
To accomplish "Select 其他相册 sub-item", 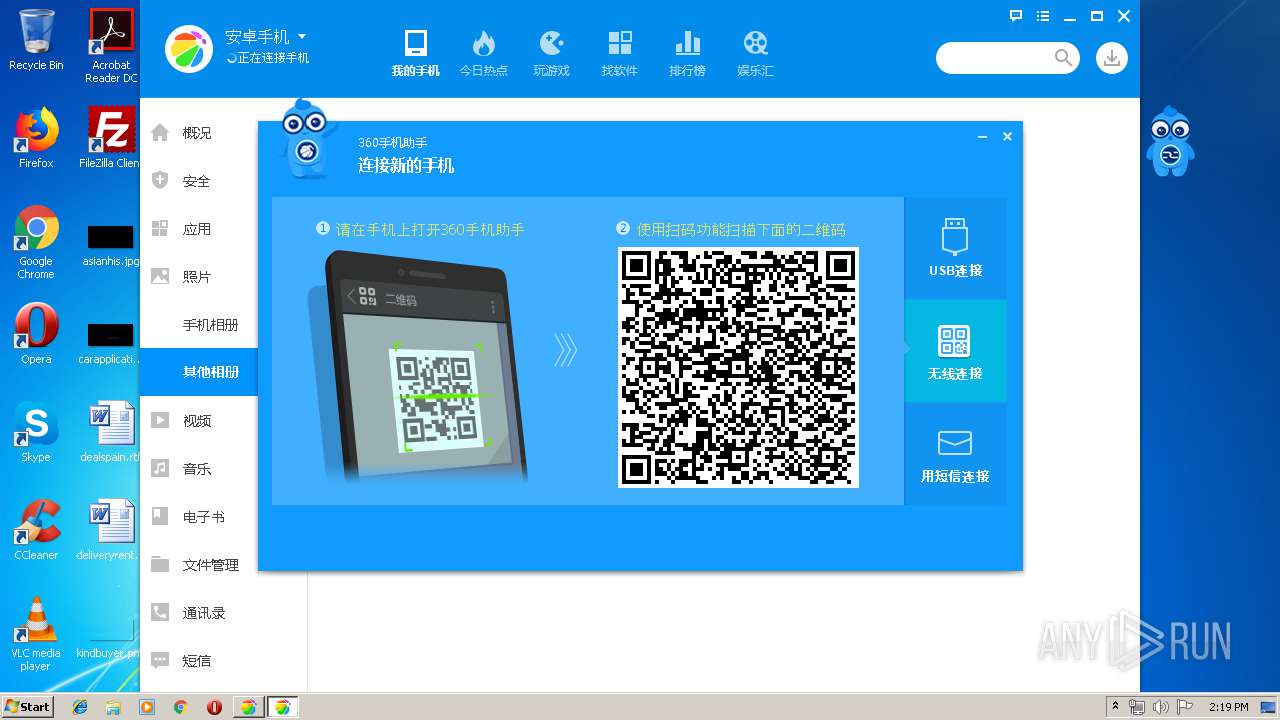I will pos(198,372).
